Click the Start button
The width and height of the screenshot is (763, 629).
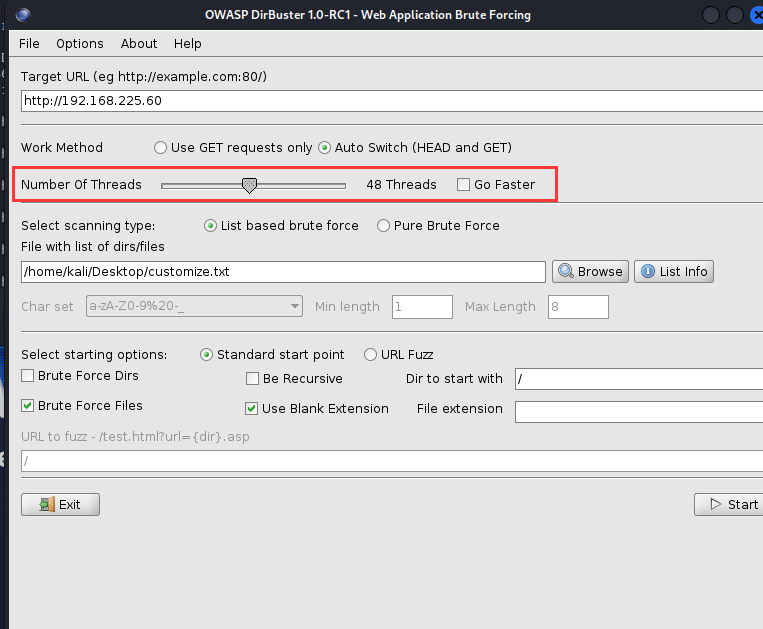coord(728,504)
